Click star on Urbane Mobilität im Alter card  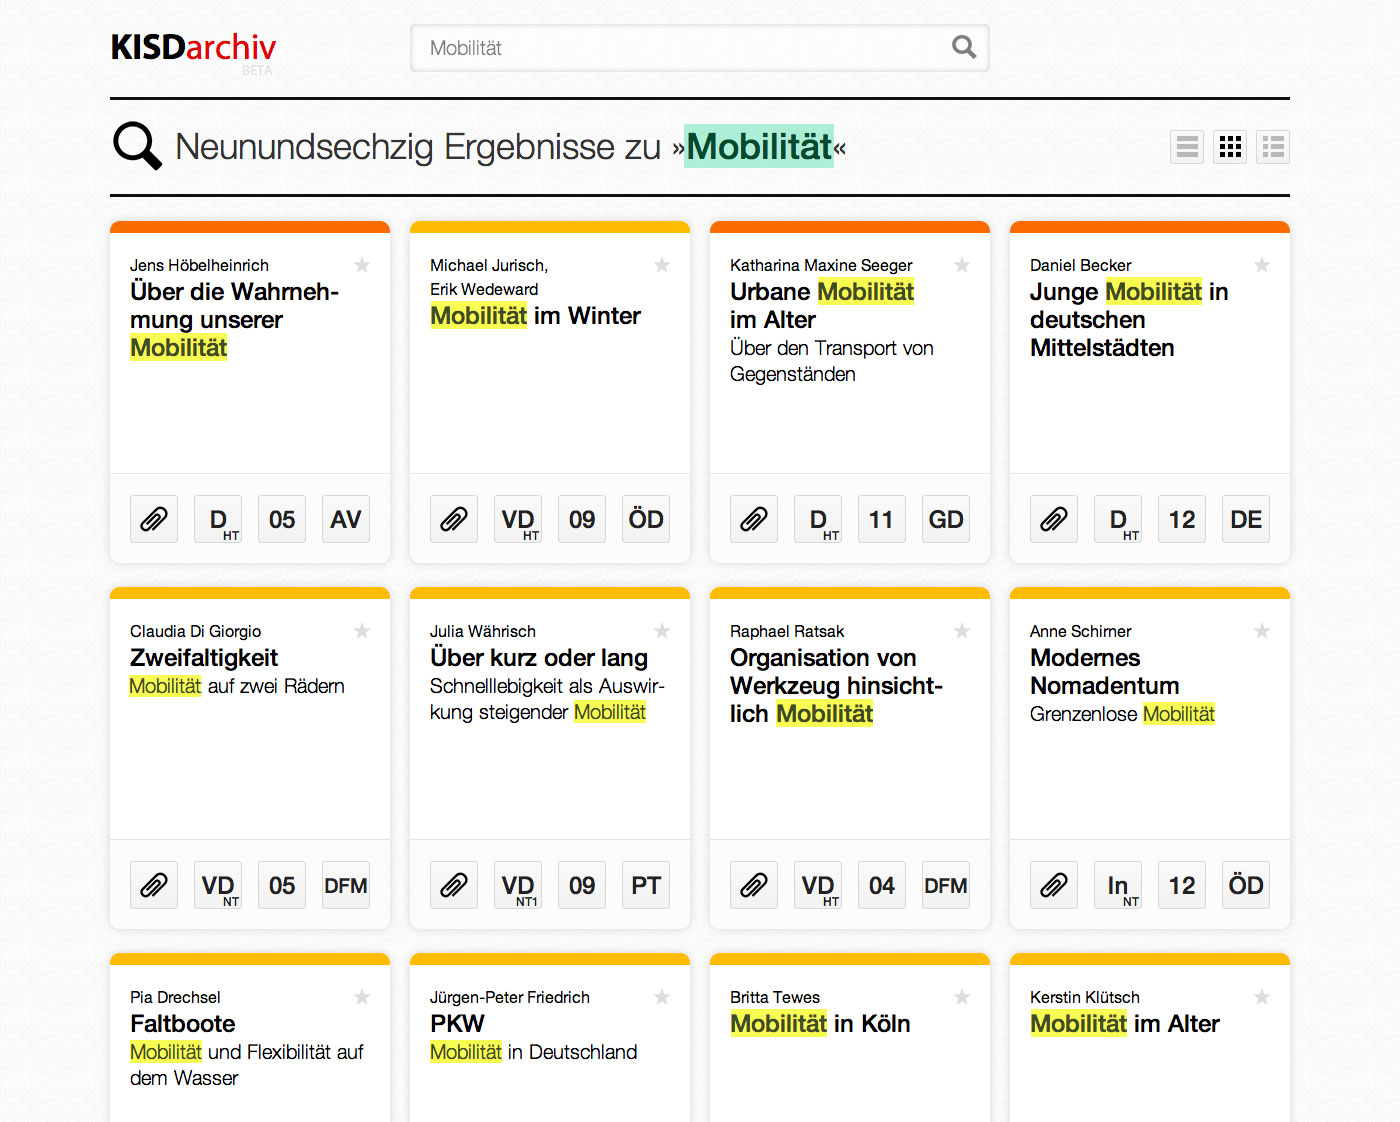962,265
